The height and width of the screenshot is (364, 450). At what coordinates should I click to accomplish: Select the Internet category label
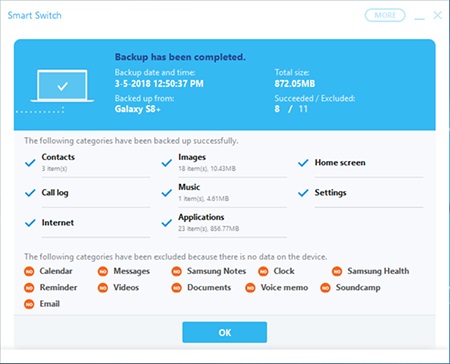click(57, 223)
